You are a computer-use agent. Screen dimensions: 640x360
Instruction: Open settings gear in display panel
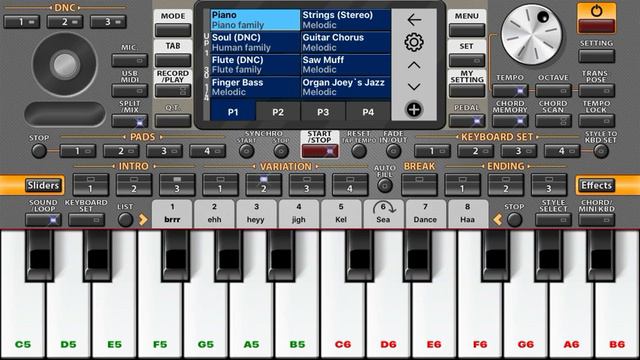click(414, 42)
